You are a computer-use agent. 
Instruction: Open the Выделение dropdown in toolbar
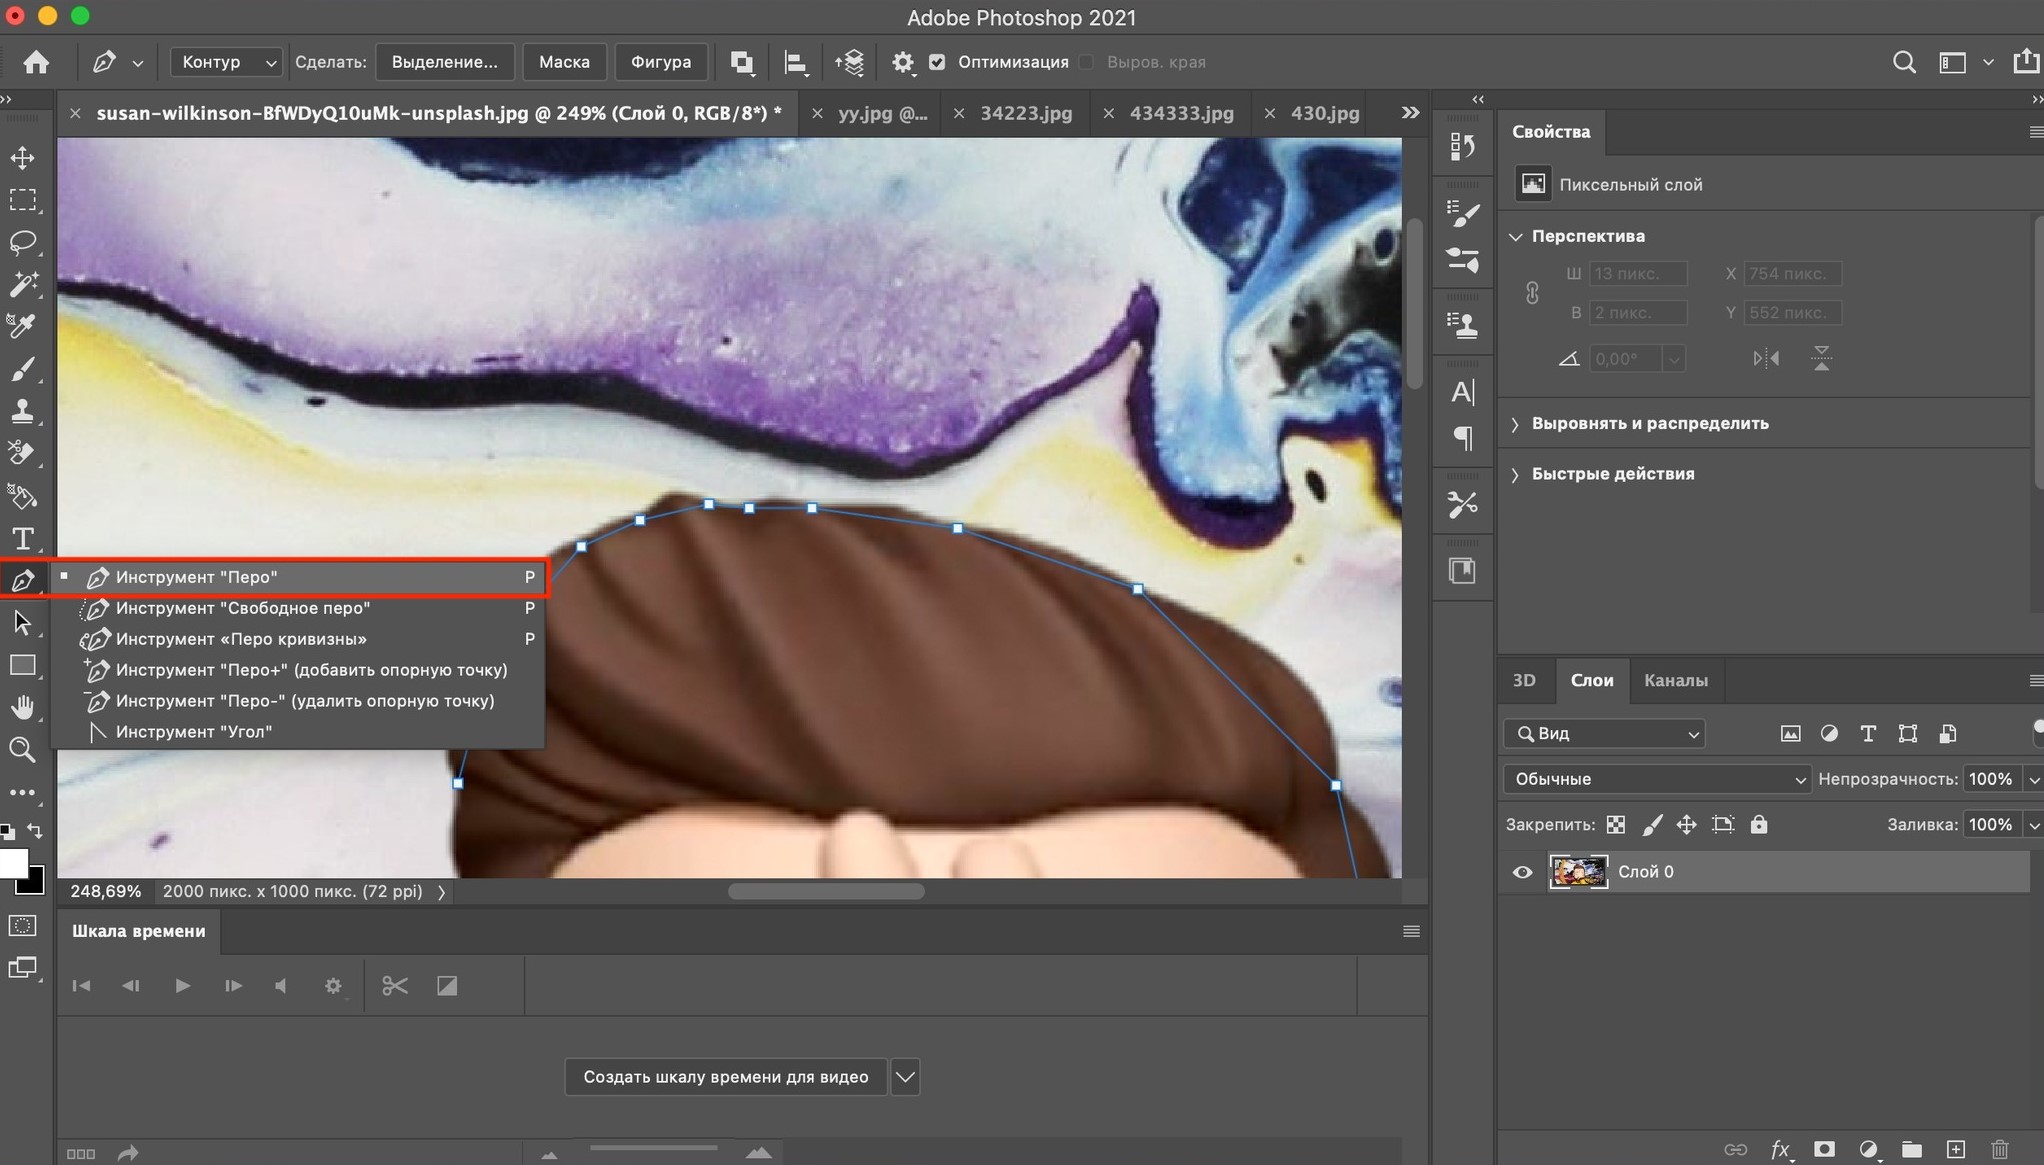point(444,62)
